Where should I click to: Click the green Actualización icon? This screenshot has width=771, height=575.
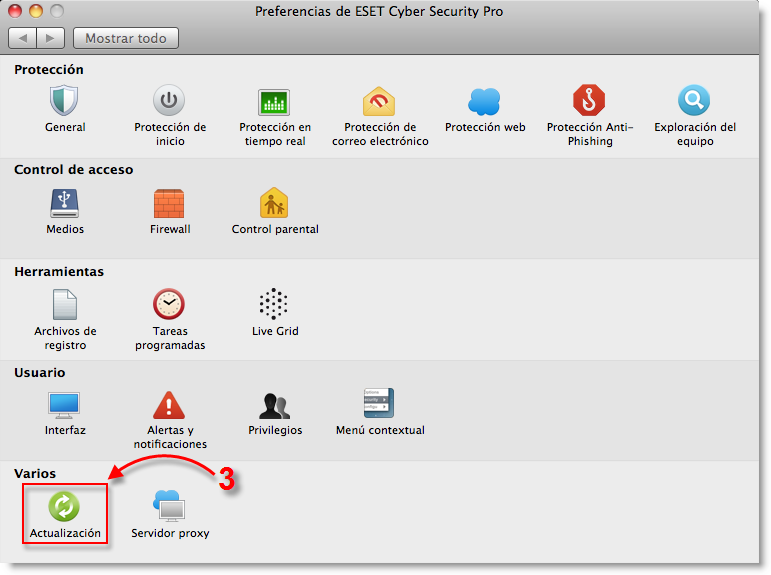[x=65, y=507]
